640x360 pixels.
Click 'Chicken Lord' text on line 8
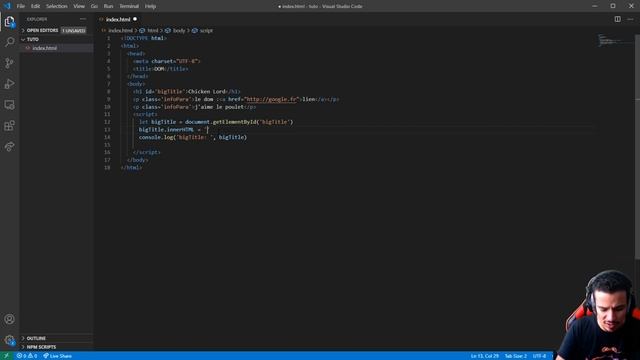click(x=207, y=91)
